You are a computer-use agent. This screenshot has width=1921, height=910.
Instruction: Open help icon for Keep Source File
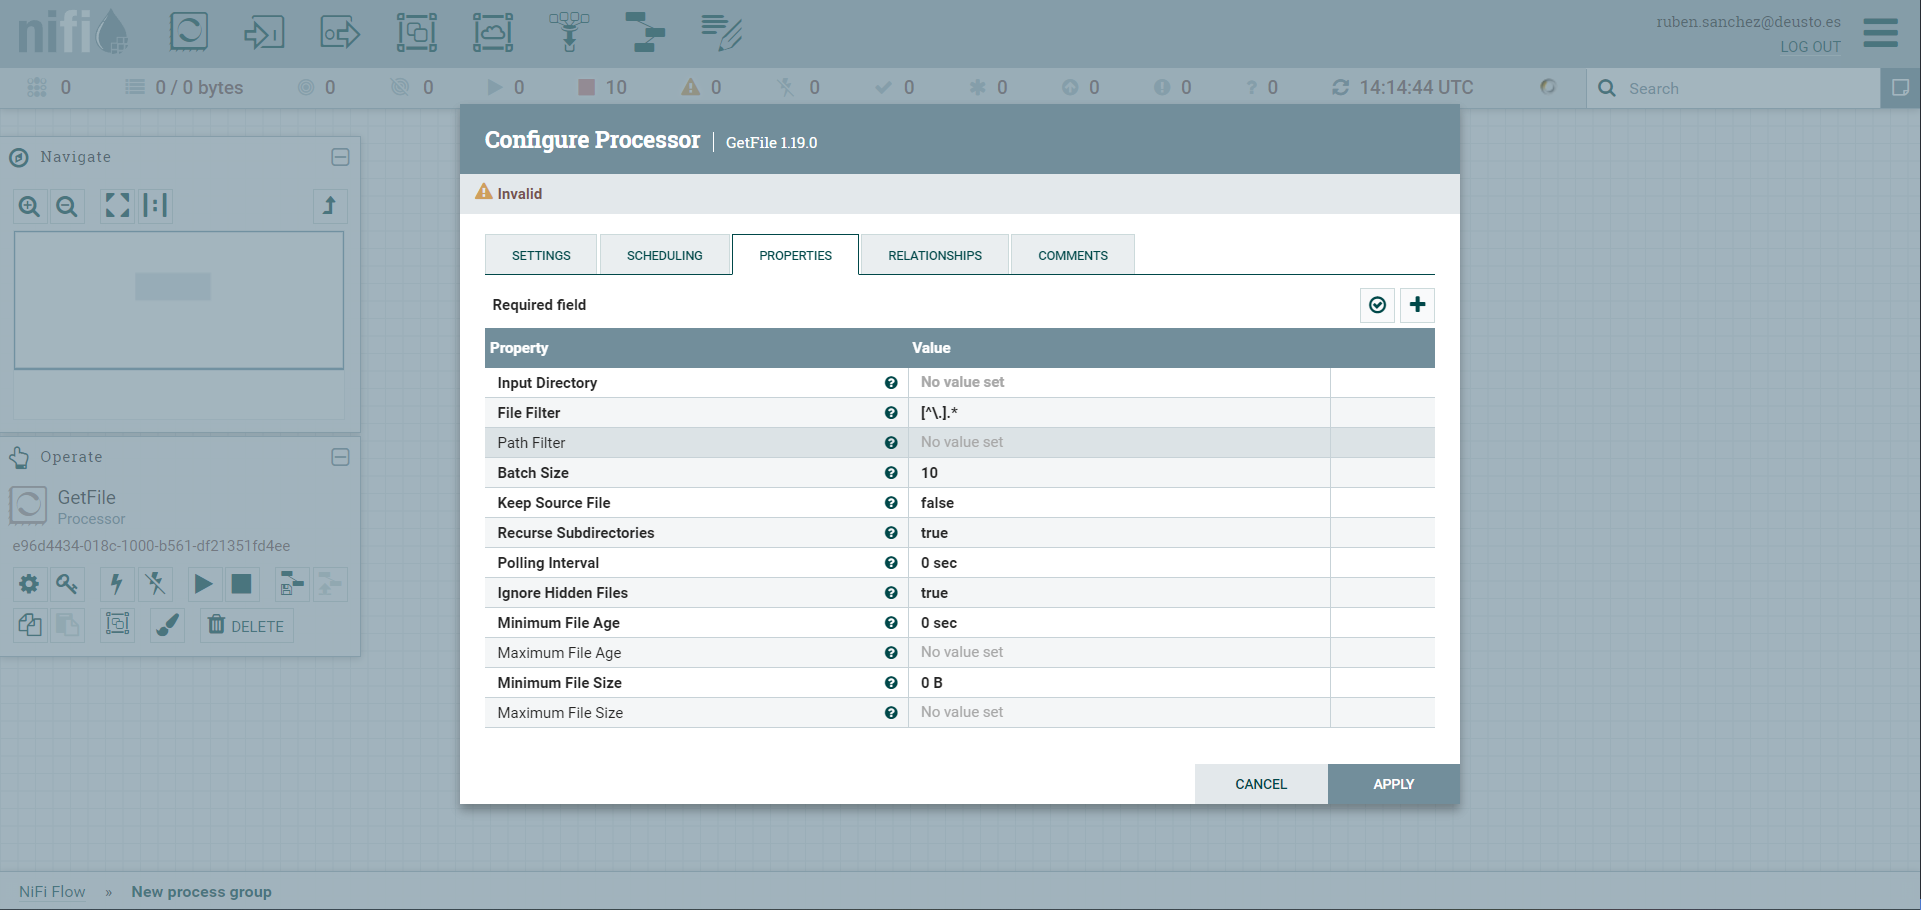click(x=891, y=503)
